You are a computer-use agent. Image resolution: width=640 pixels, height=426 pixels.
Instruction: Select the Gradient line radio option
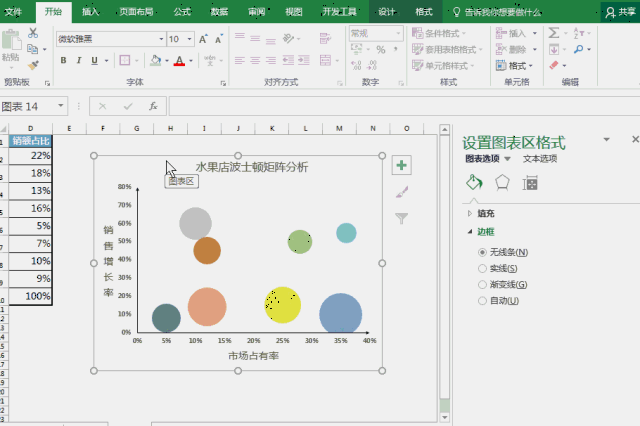pyautogui.click(x=482, y=284)
